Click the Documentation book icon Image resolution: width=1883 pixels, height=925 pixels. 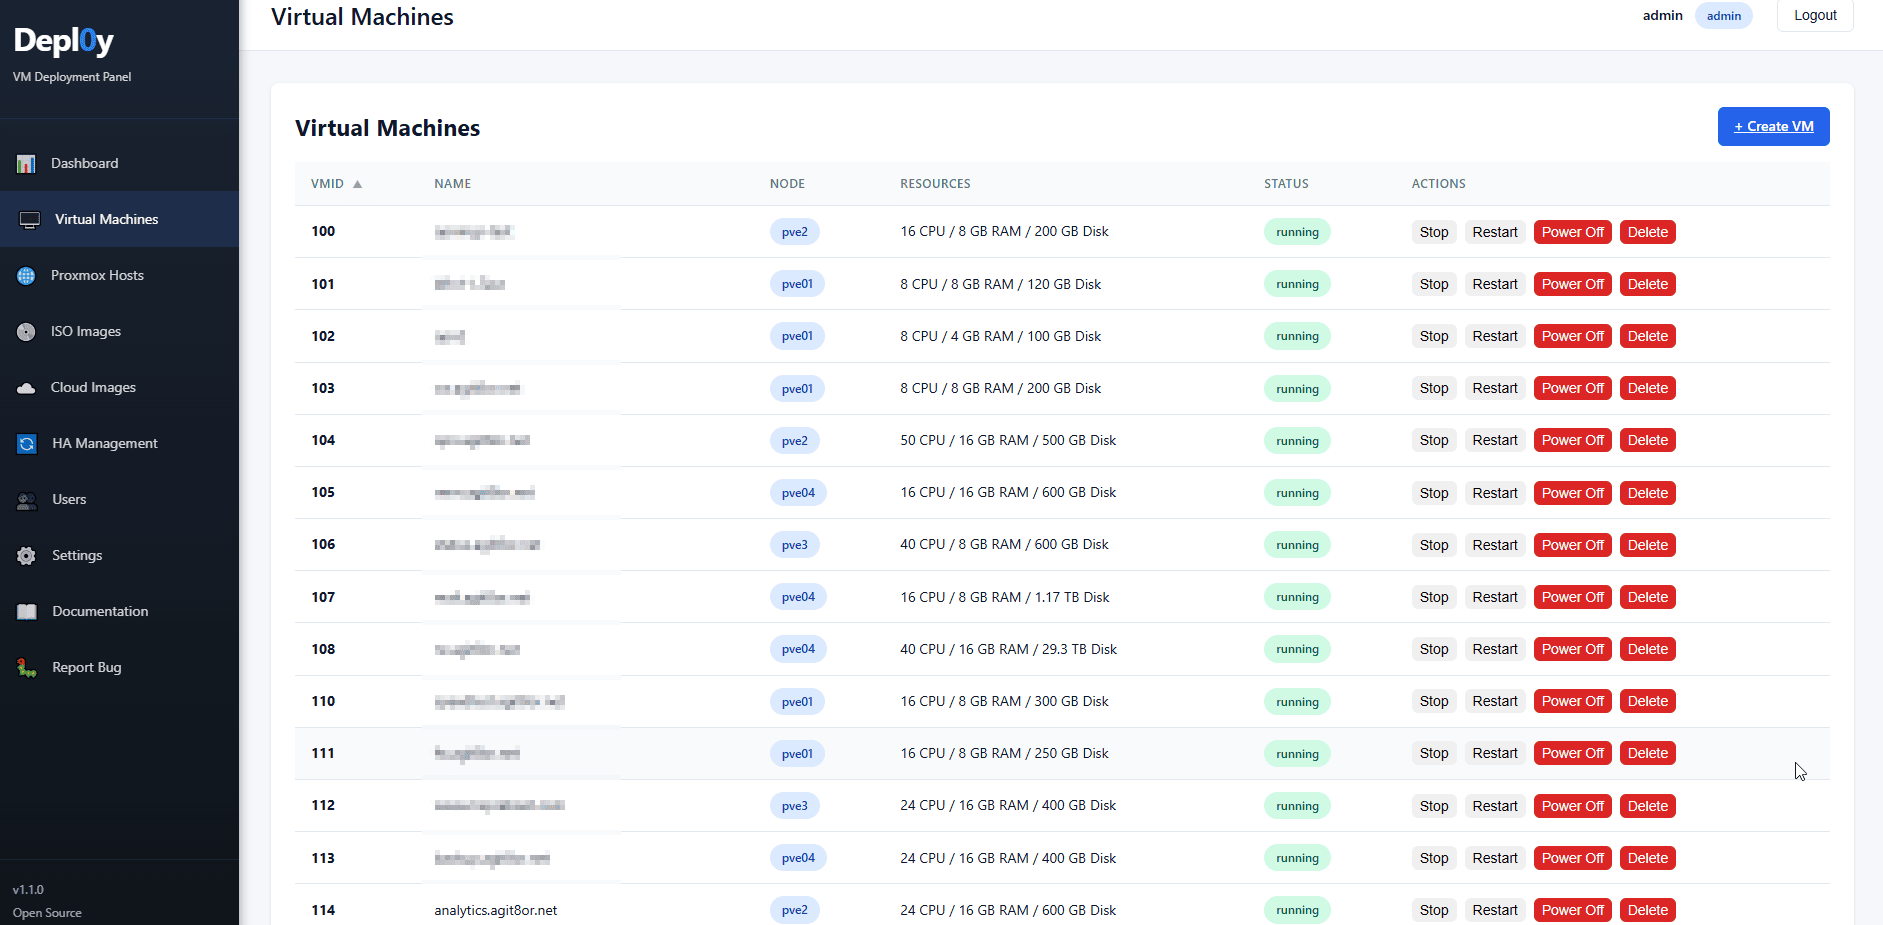point(27,612)
